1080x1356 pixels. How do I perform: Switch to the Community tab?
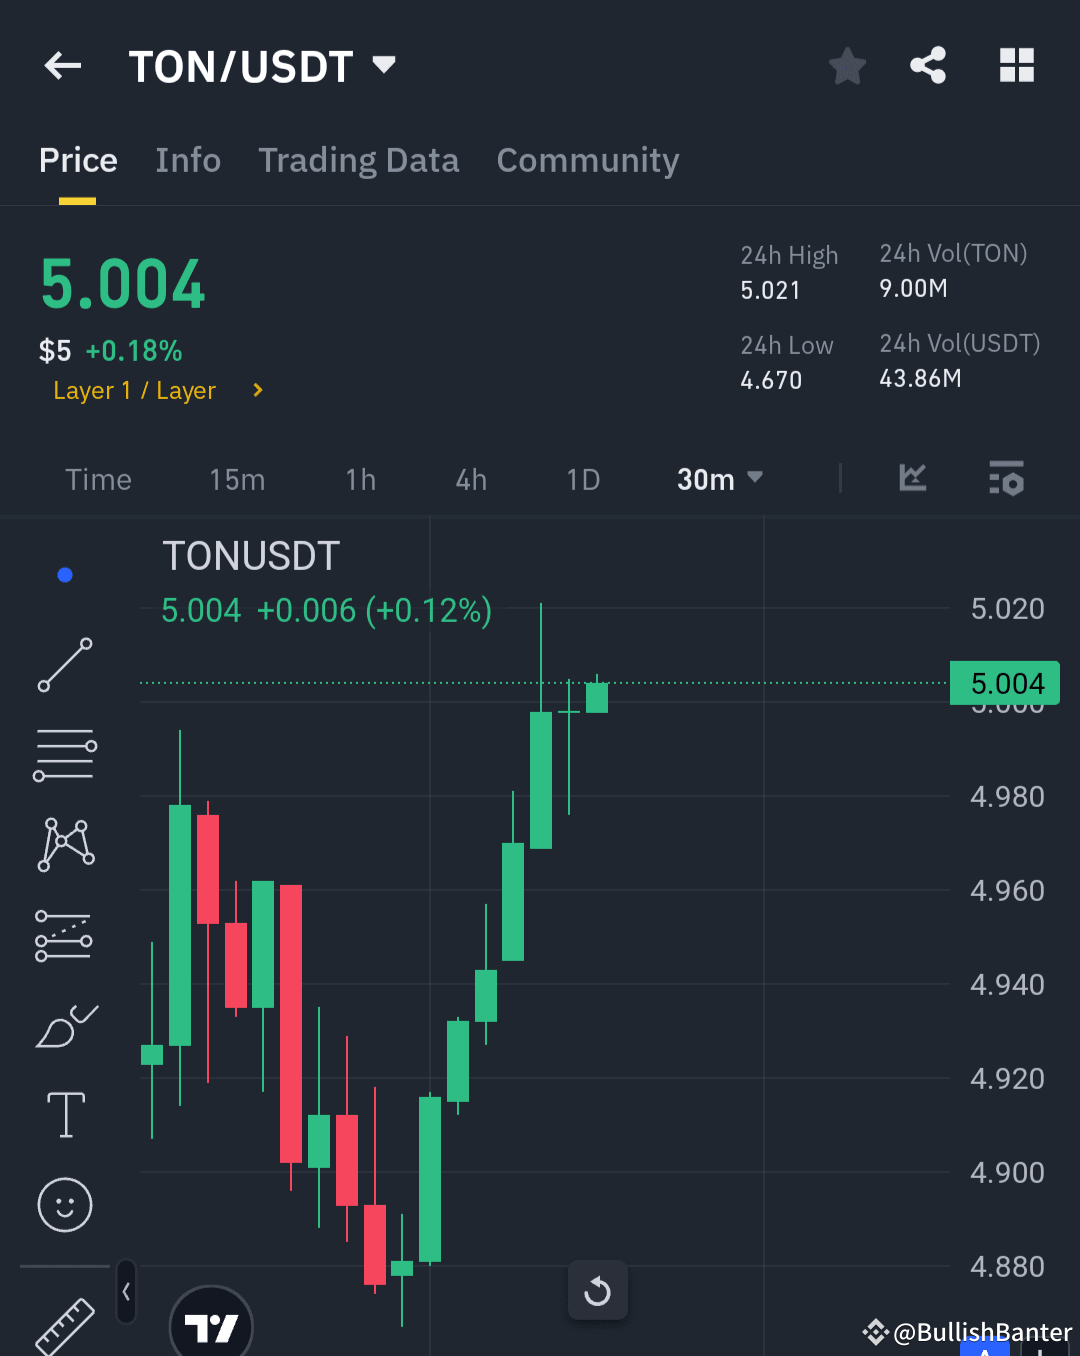588,160
